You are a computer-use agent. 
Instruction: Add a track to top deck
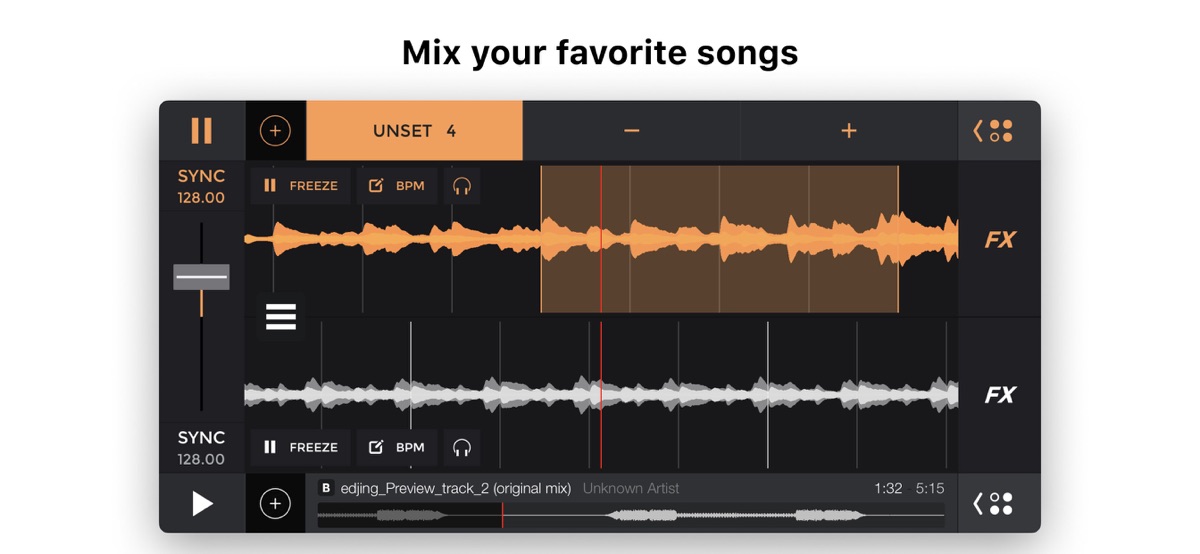pyautogui.click(x=275, y=131)
